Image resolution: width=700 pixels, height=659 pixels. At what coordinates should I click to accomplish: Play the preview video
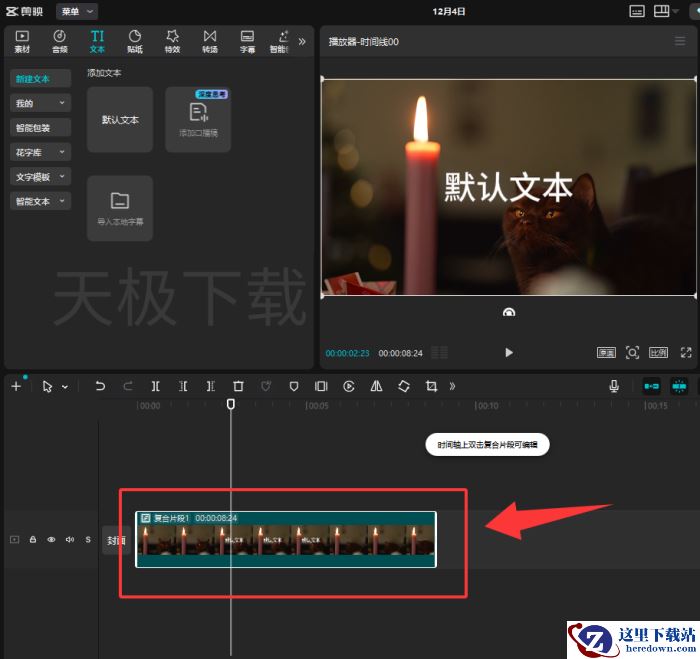point(509,353)
